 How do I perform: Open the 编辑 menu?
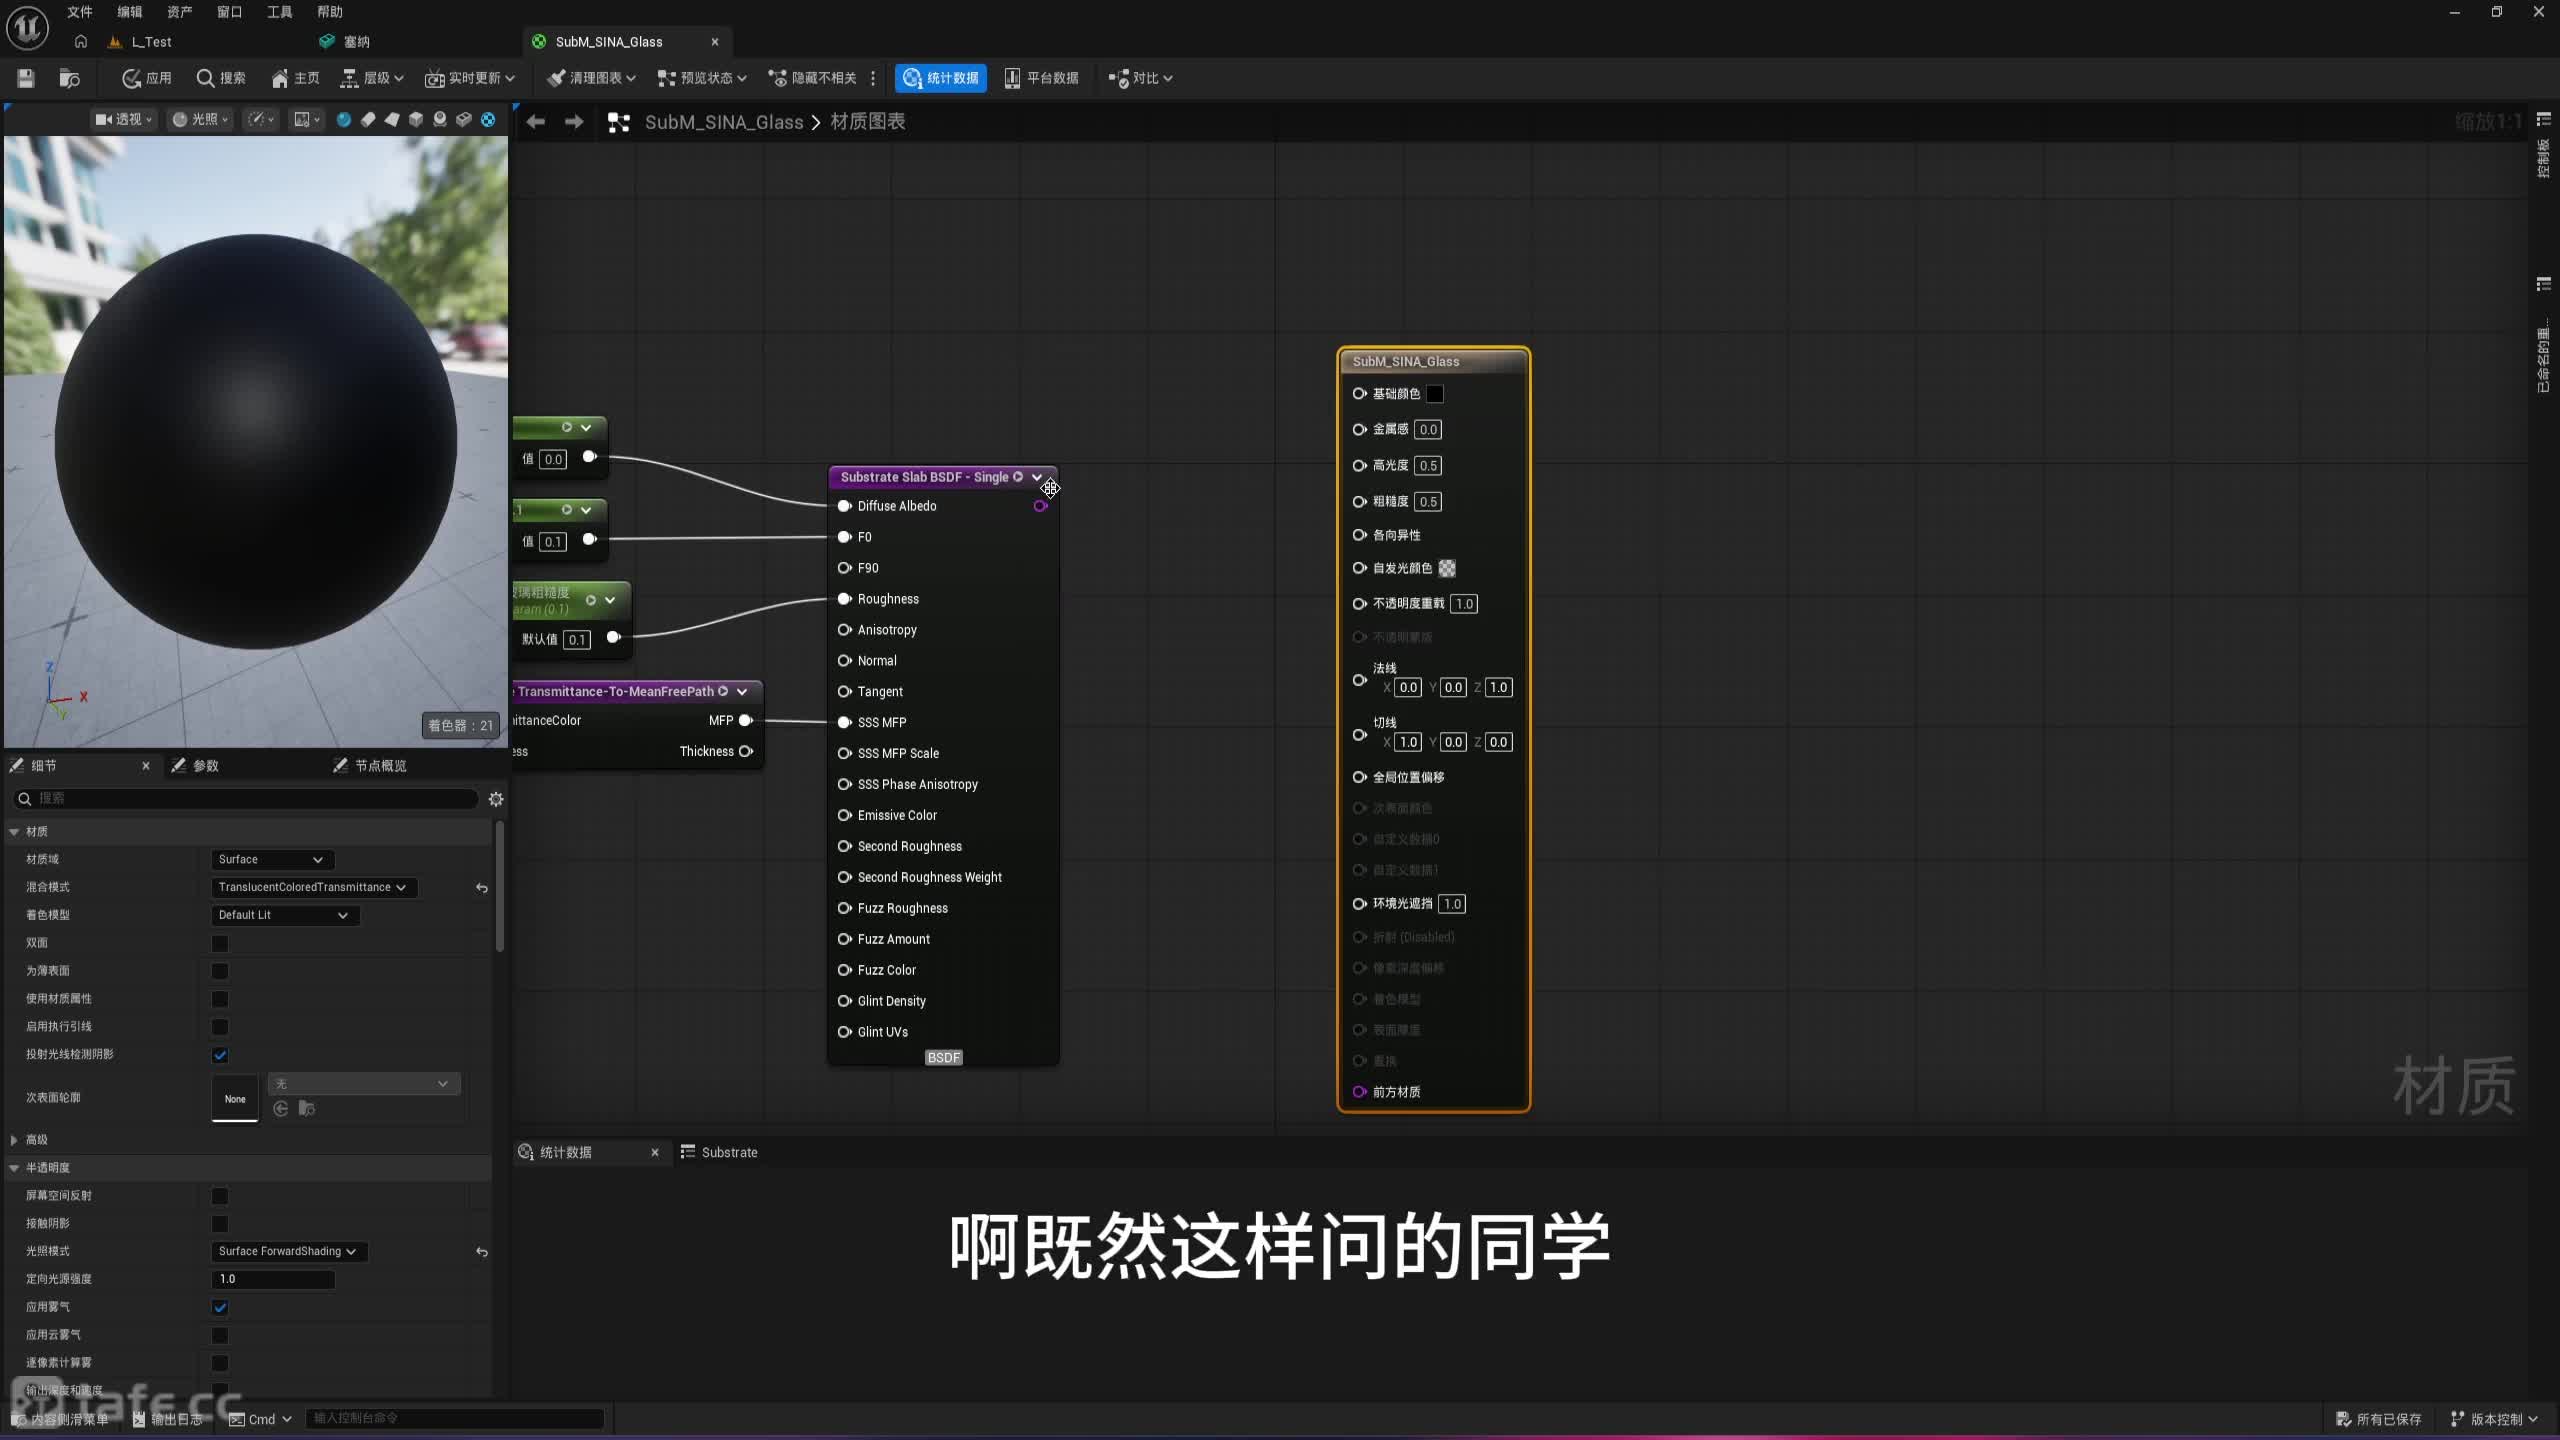[130, 12]
